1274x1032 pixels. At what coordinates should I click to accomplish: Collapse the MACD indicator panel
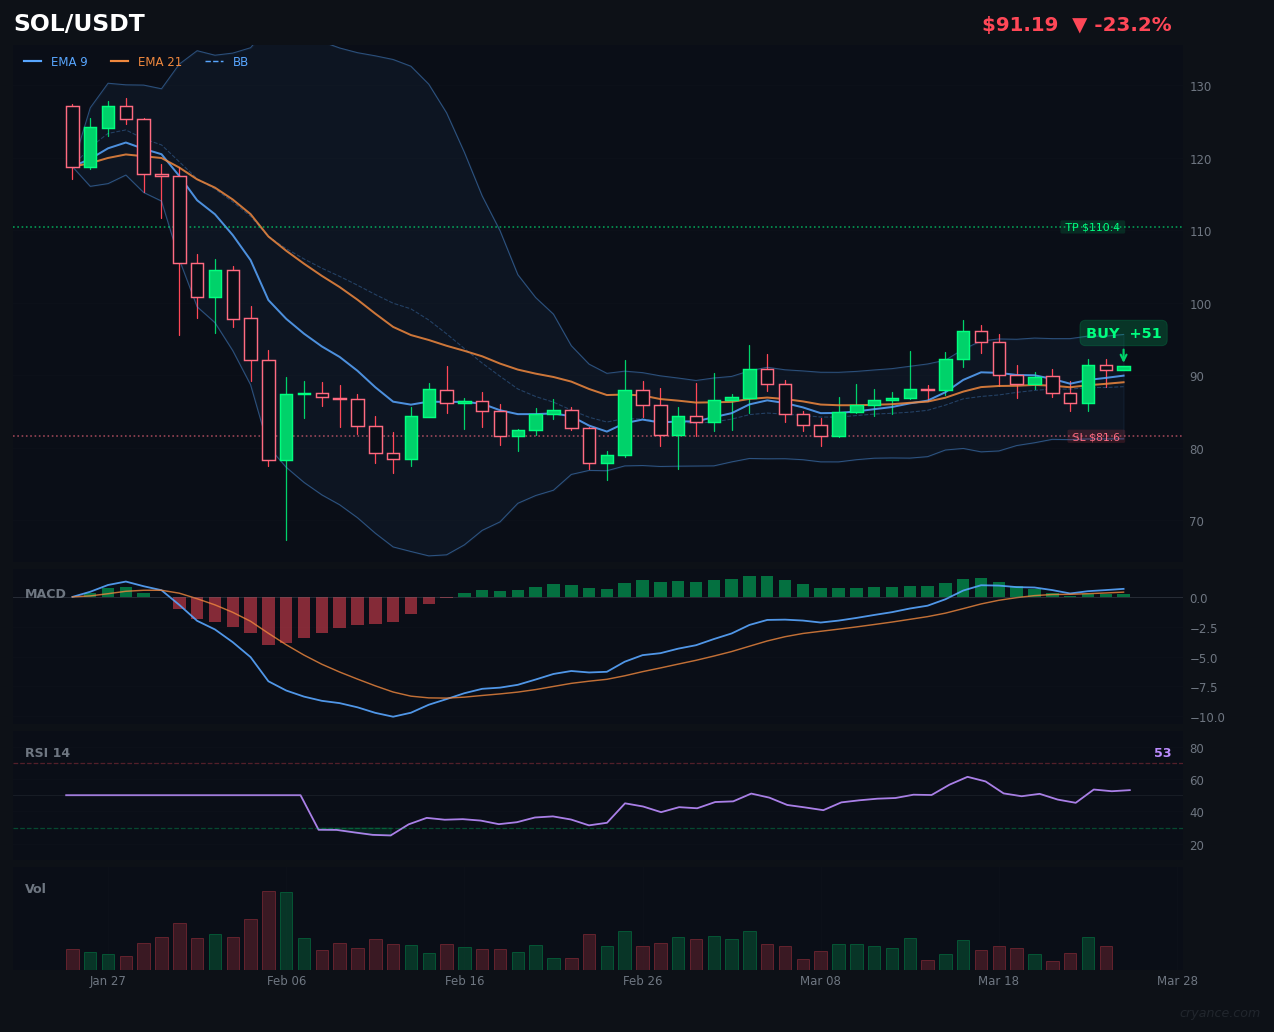[x=45, y=593]
